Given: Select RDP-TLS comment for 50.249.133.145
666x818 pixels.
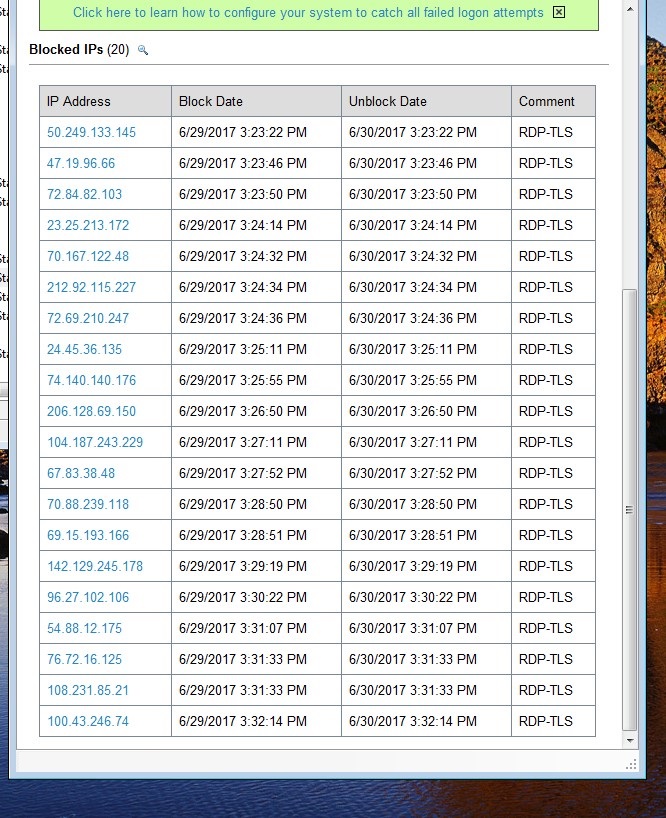Looking at the screenshot, I should 546,133.
